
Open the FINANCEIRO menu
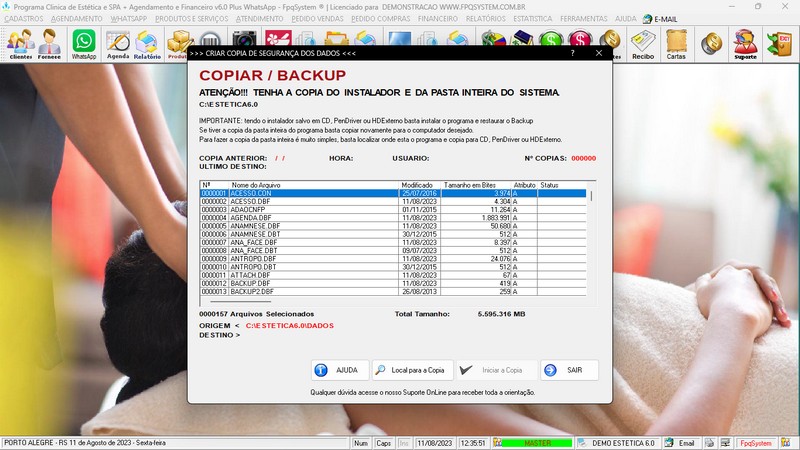[438, 19]
